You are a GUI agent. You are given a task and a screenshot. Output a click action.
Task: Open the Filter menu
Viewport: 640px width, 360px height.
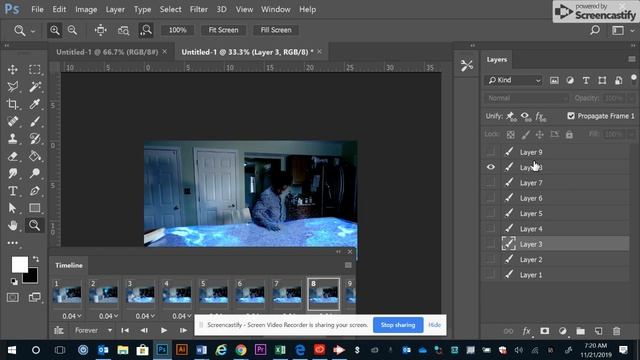click(199, 9)
